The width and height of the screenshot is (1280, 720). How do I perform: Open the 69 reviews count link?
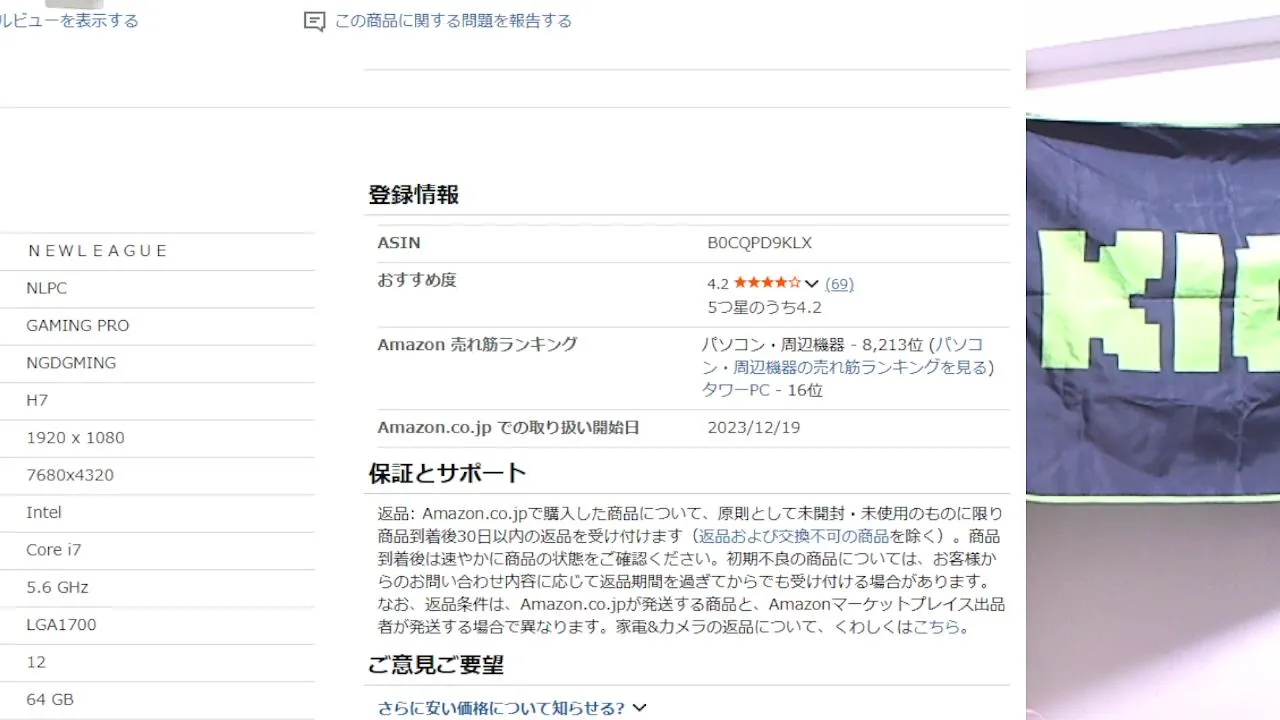(839, 284)
